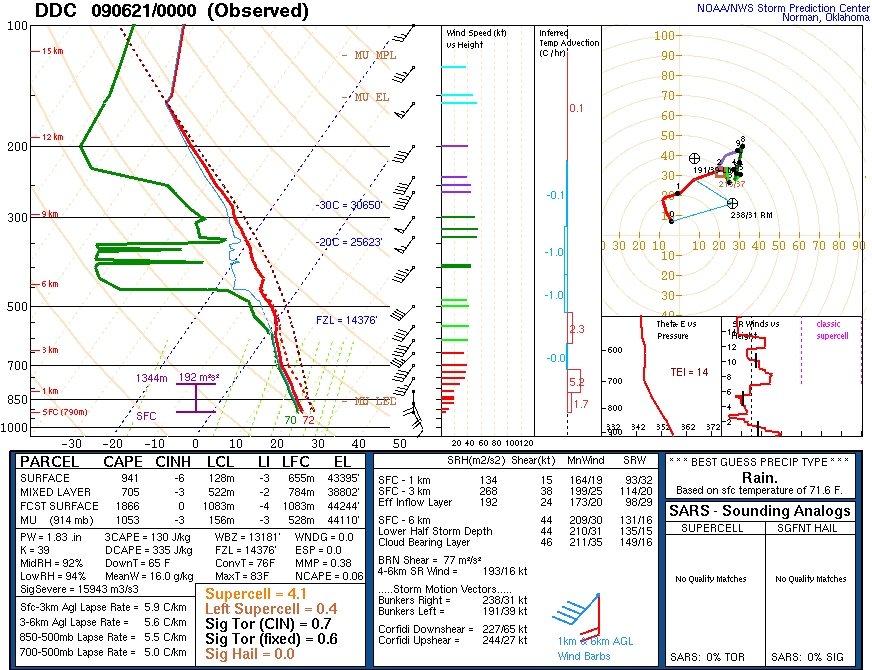Click the 700-500mb Lapse Rate line
The image size is (872, 670).
tap(103, 652)
